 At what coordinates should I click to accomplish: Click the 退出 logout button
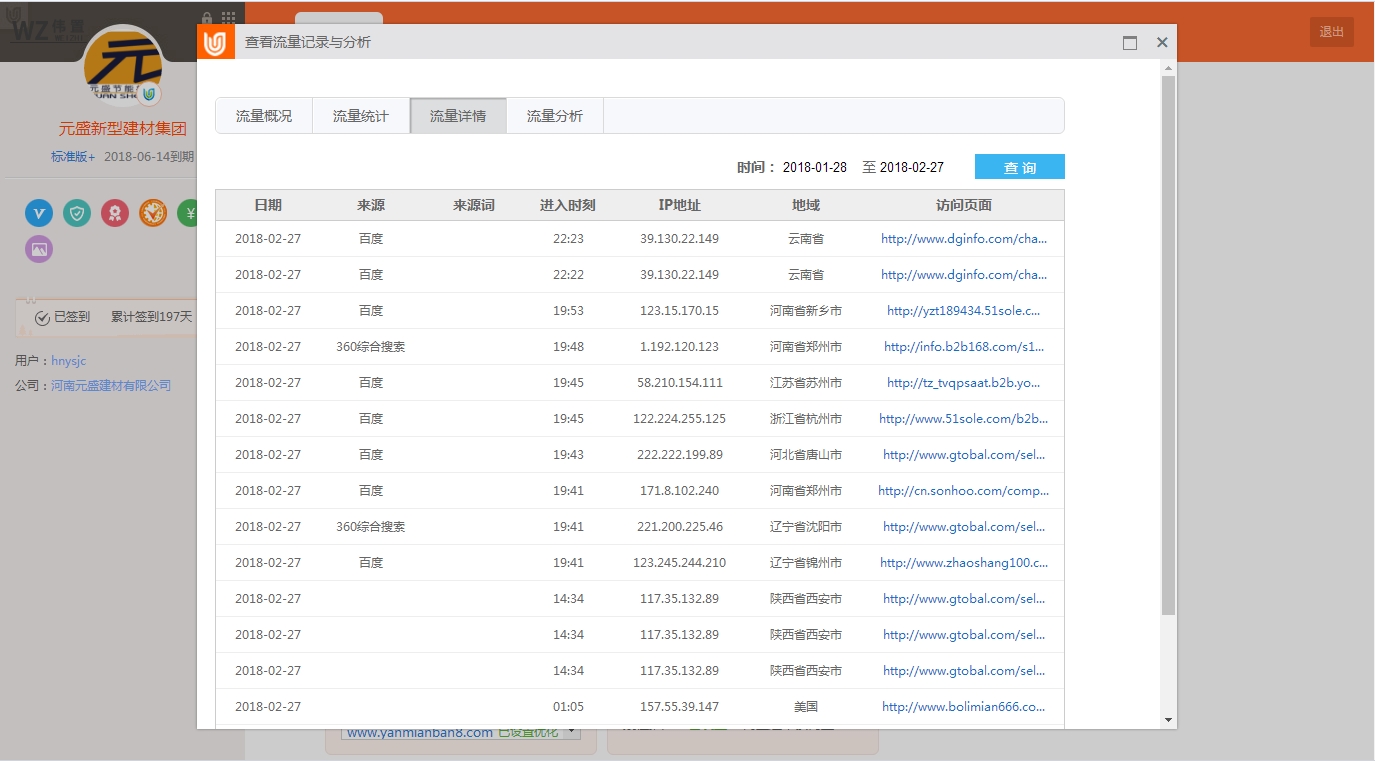(x=1331, y=32)
